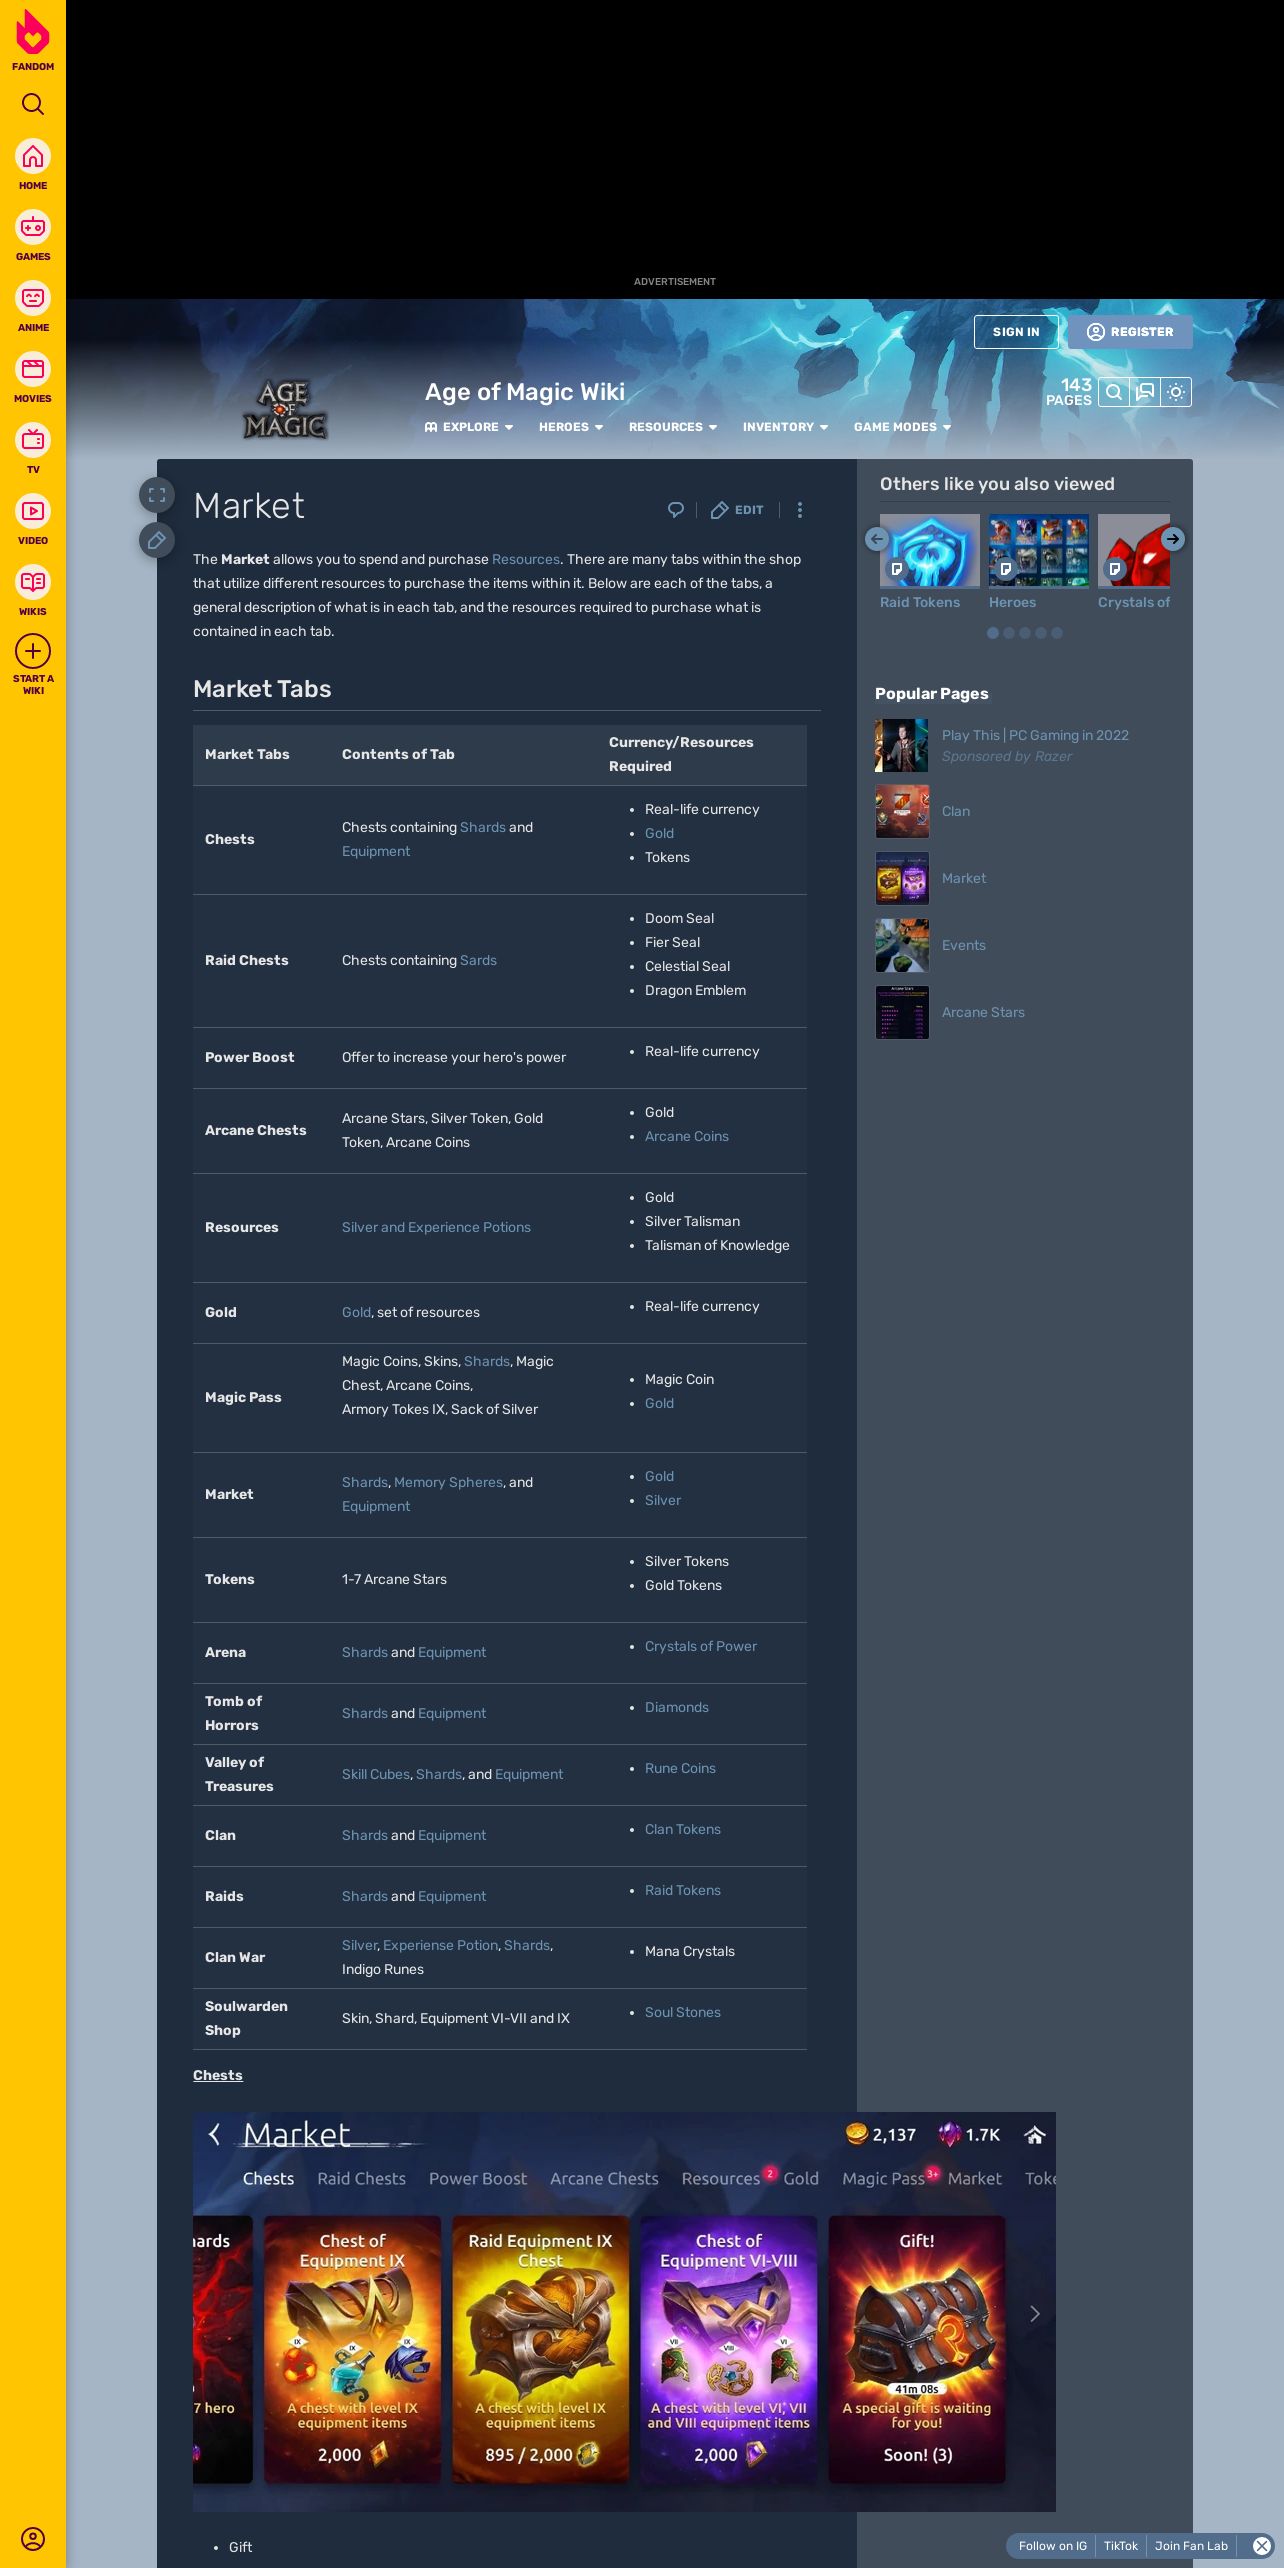Click Join Fan Lab link
1284x2568 pixels.
click(1191, 2546)
